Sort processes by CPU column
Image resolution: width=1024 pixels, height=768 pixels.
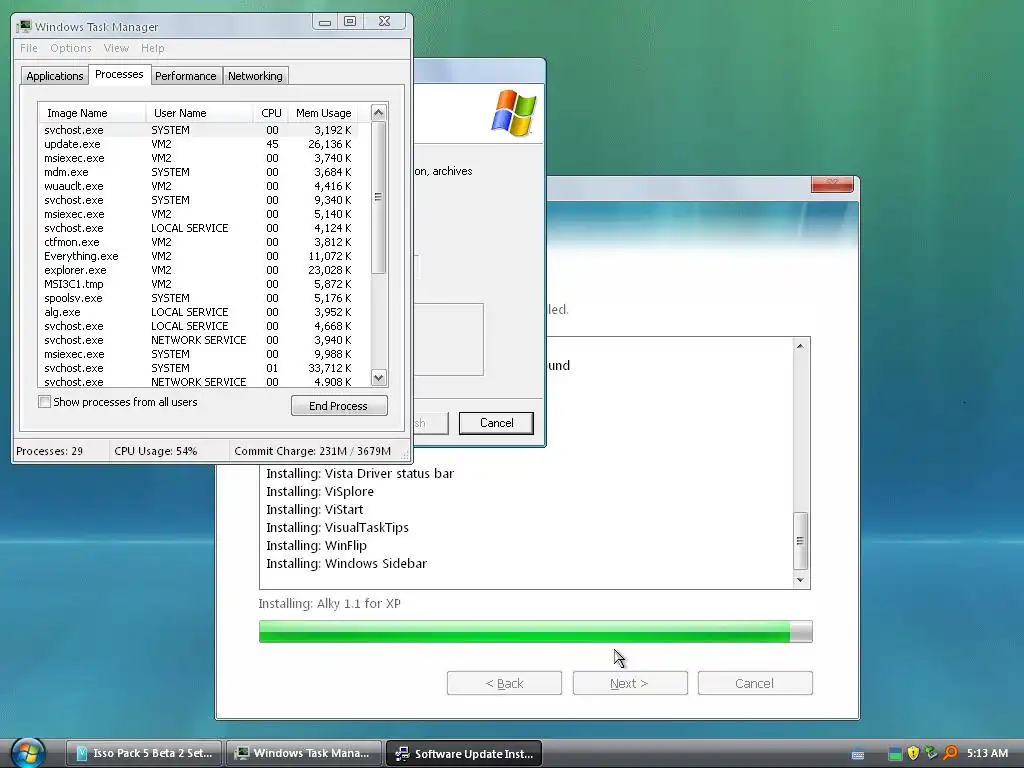click(270, 113)
